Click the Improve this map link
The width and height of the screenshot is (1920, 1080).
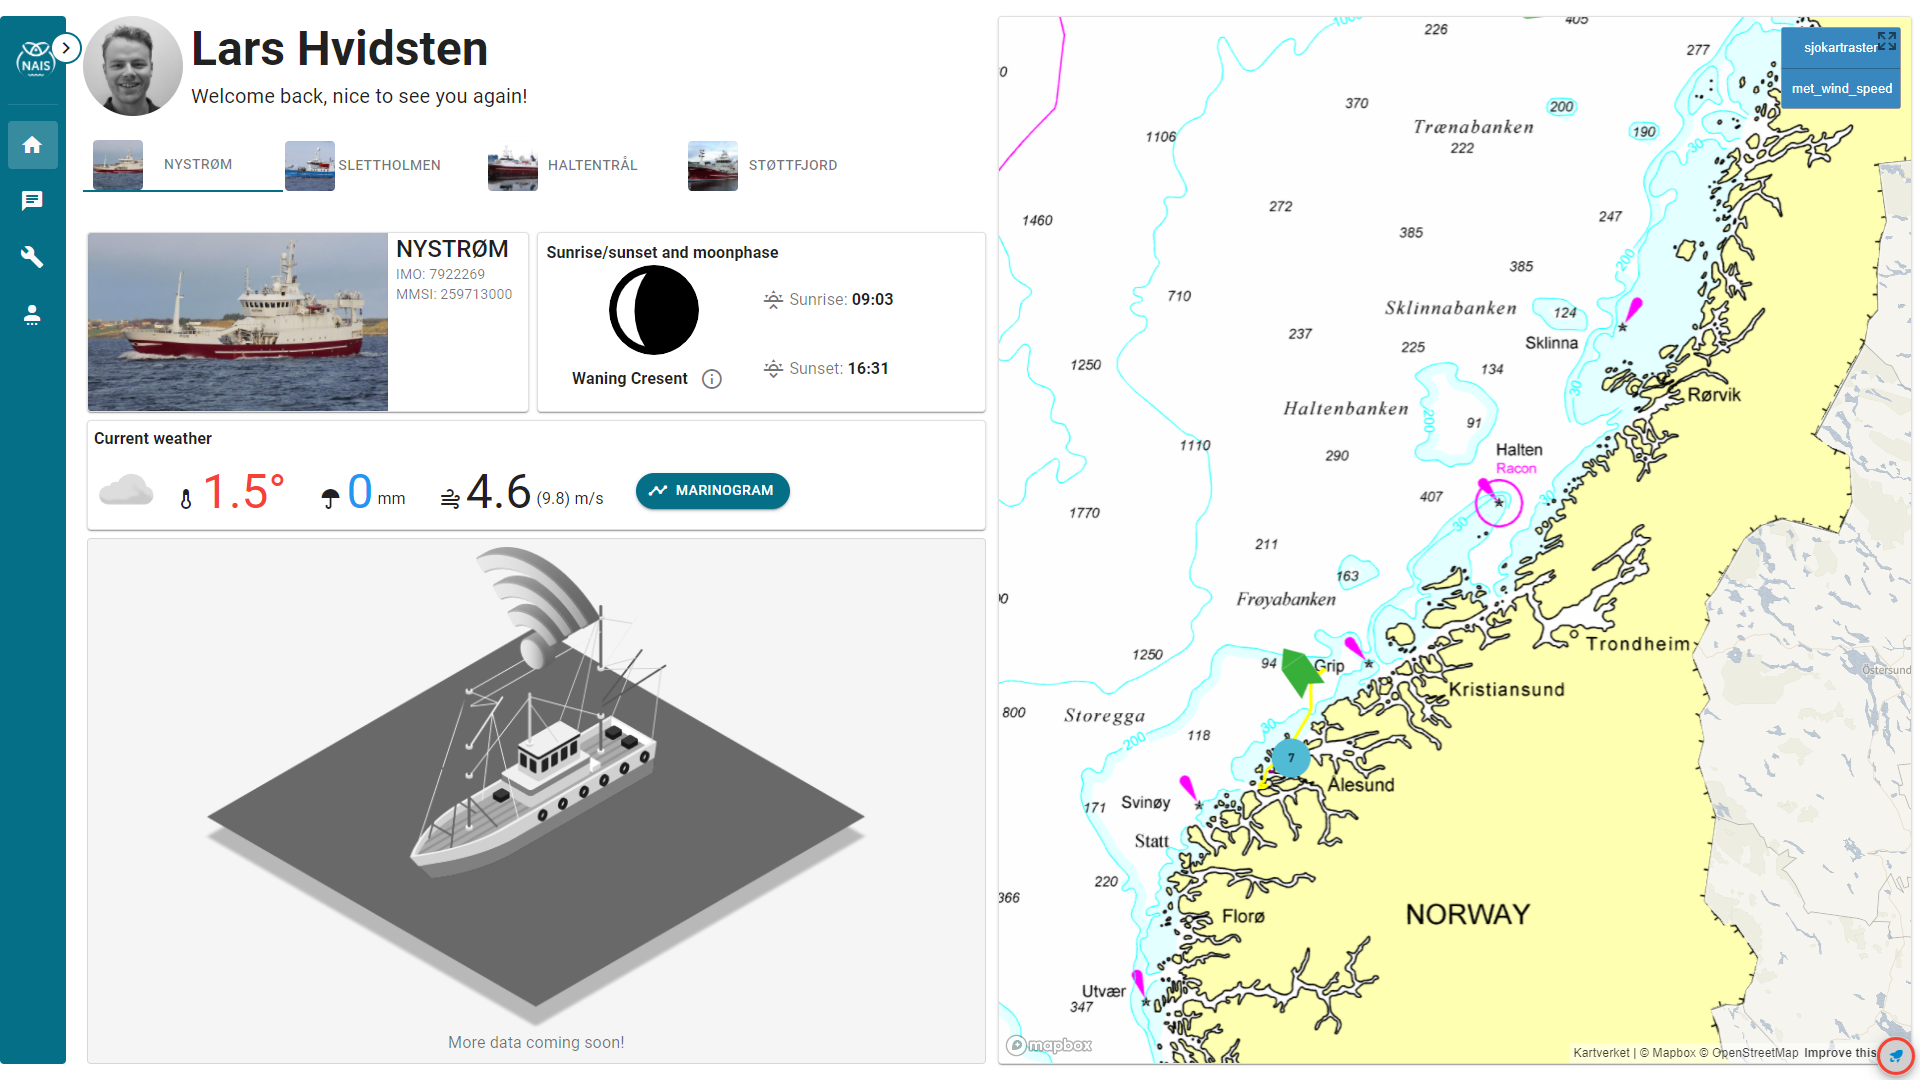pos(1840,1053)
